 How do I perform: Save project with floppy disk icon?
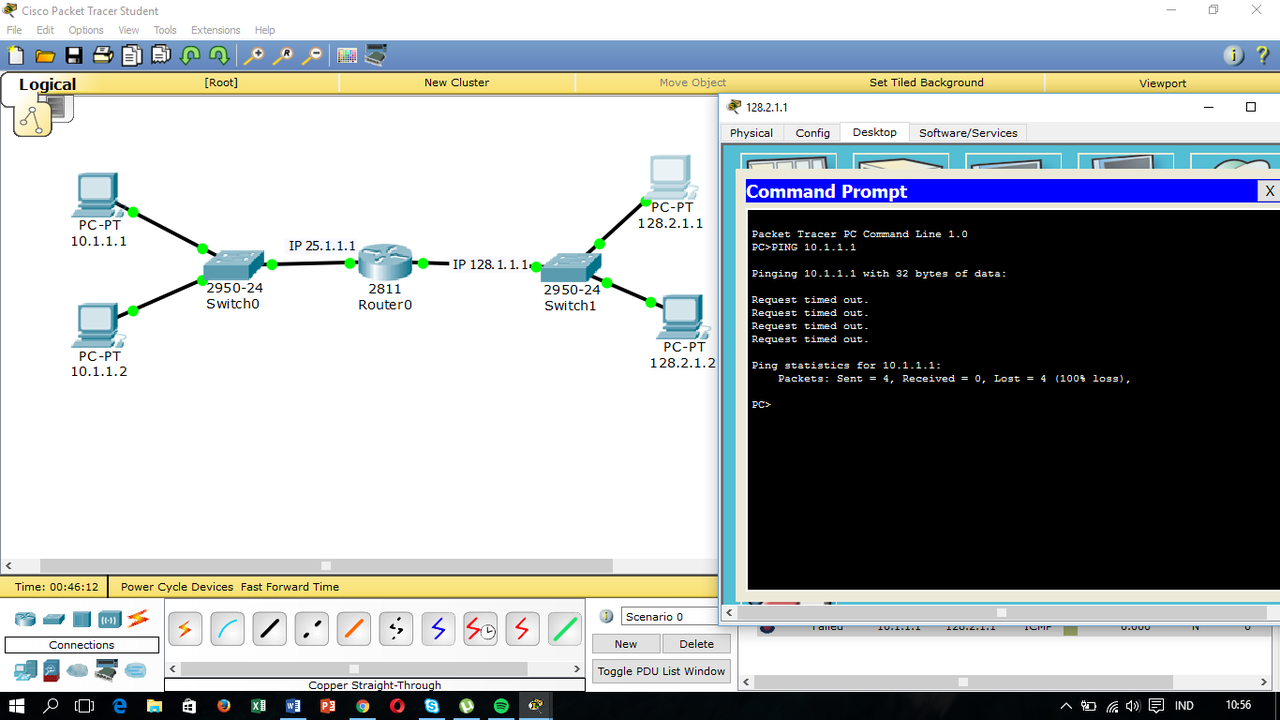tap(74, 56)
